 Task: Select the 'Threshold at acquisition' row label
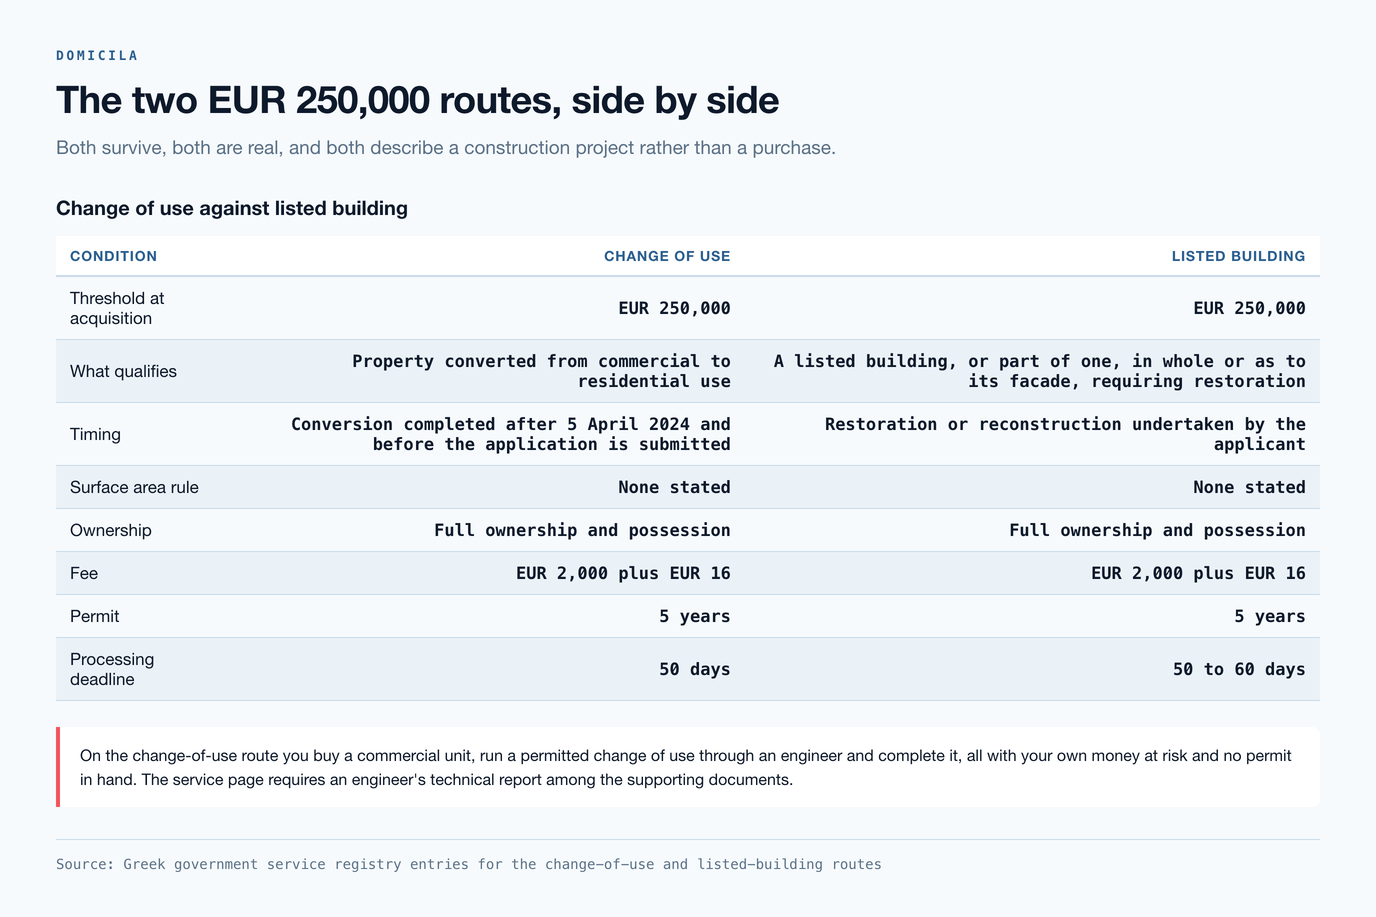(x=117, y=308)
